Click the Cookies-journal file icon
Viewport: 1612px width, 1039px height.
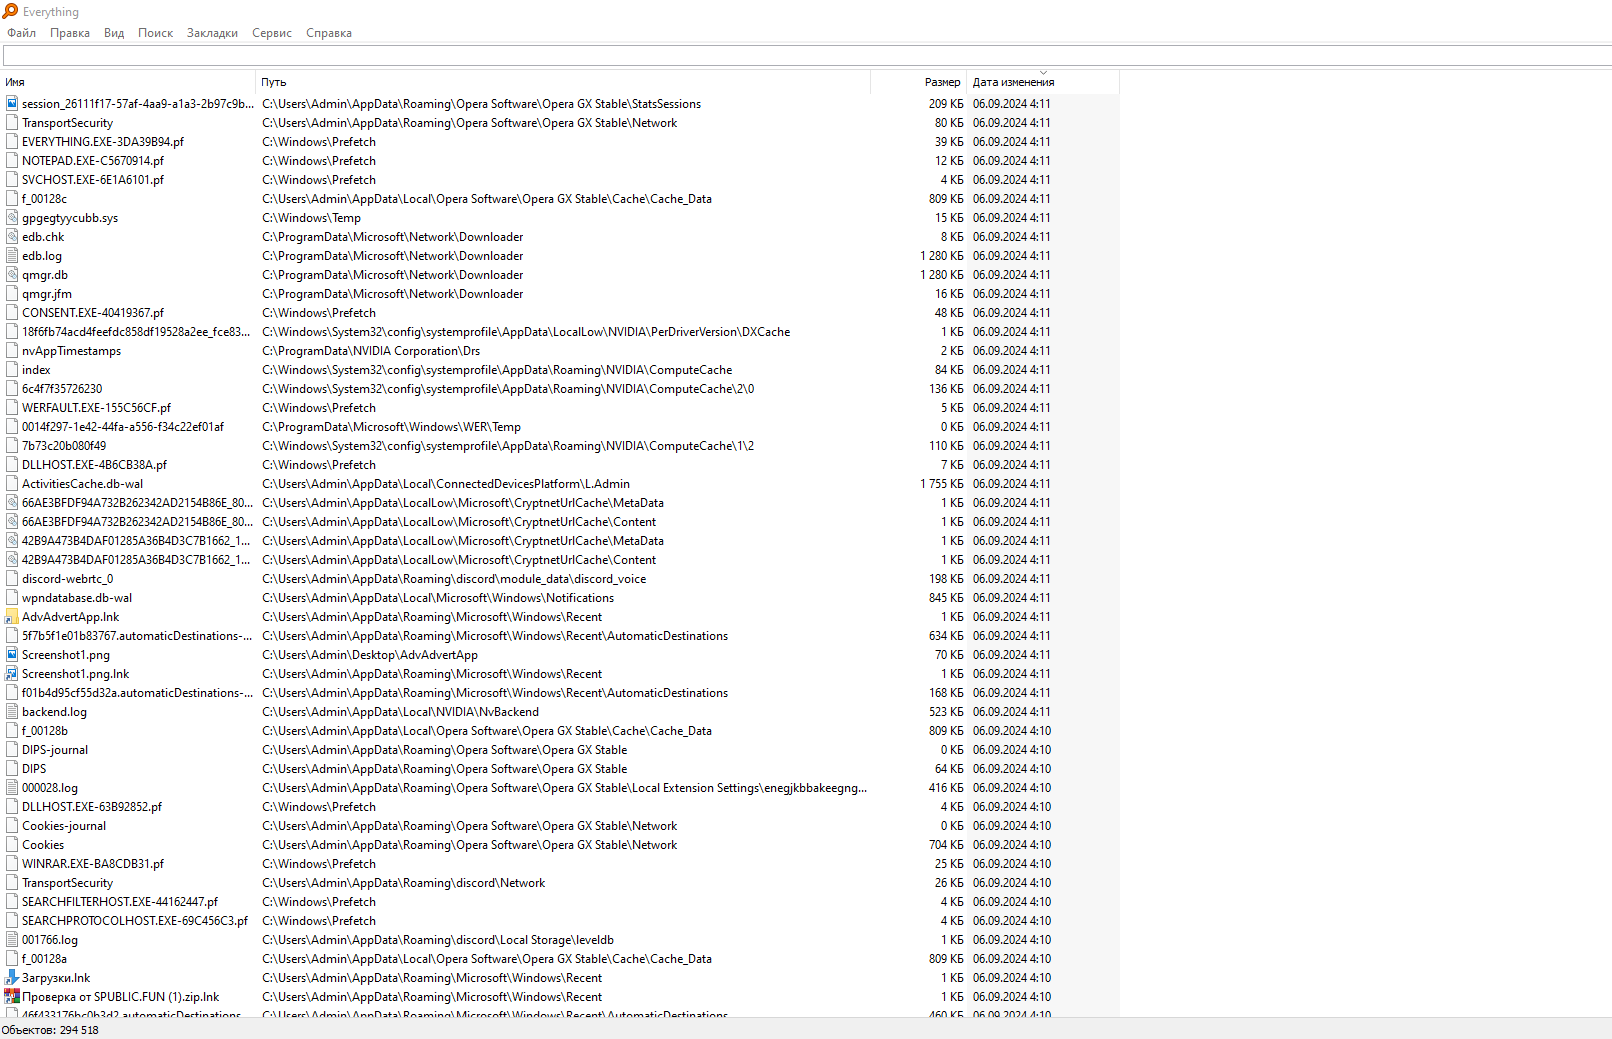12,825
